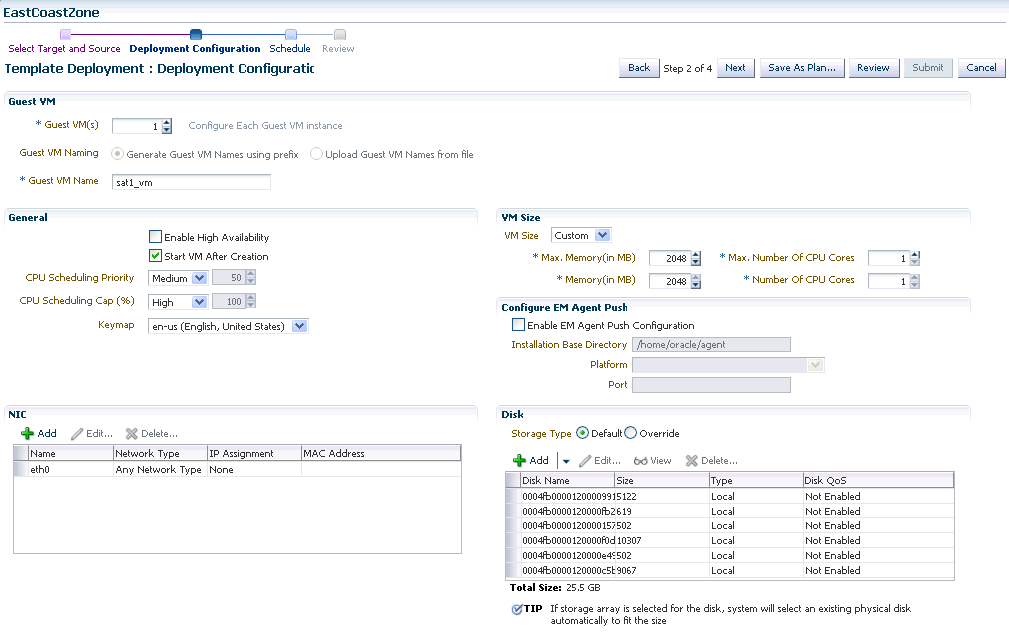The image size is (1009, 643).
Task: Select Generate Guest VM Names using prefix
Action: [x=117, y=154]
